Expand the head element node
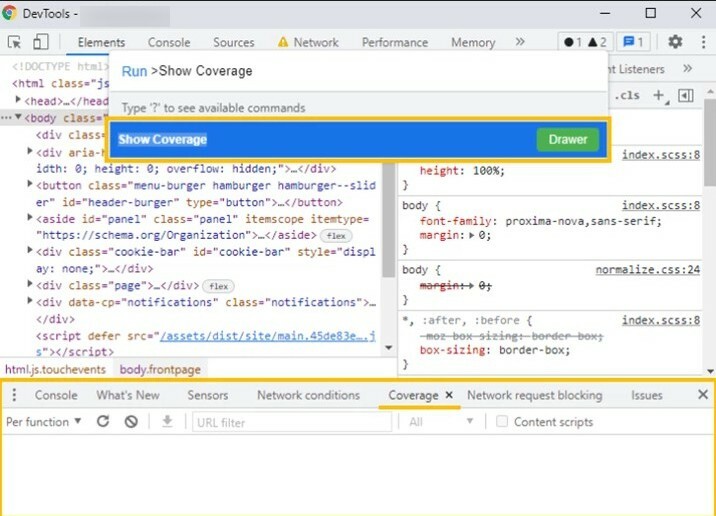Screen dimensions: 716x516 pos(18,99)
